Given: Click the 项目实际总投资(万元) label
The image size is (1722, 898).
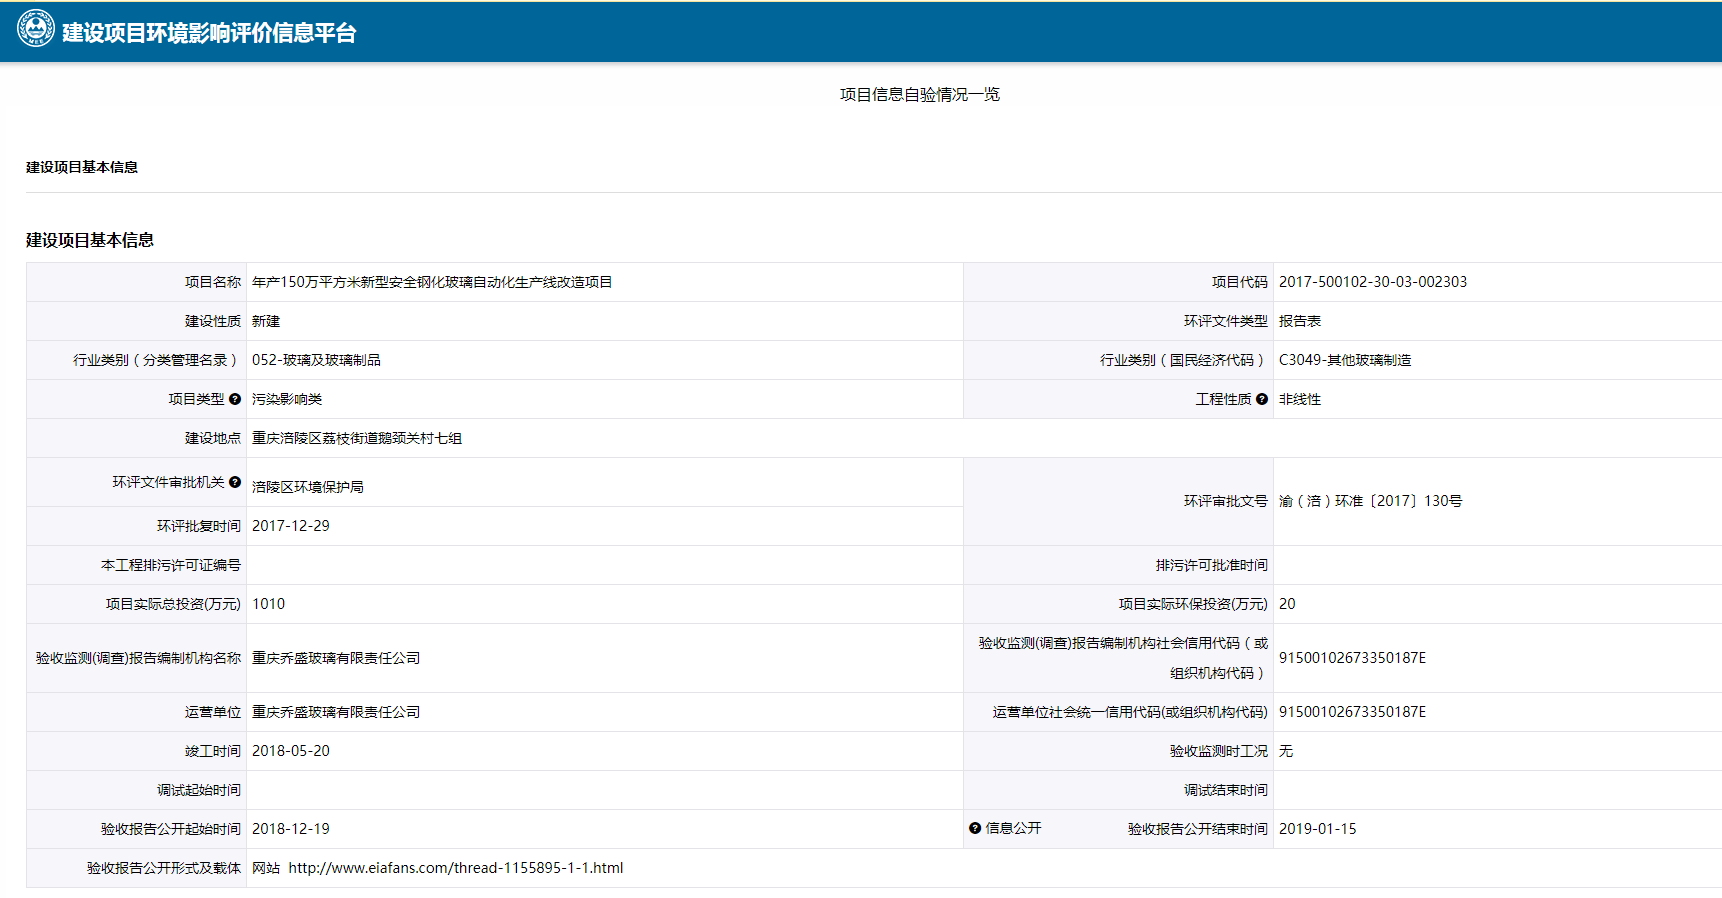Looking at the screenshot, I should pos(174,604).
